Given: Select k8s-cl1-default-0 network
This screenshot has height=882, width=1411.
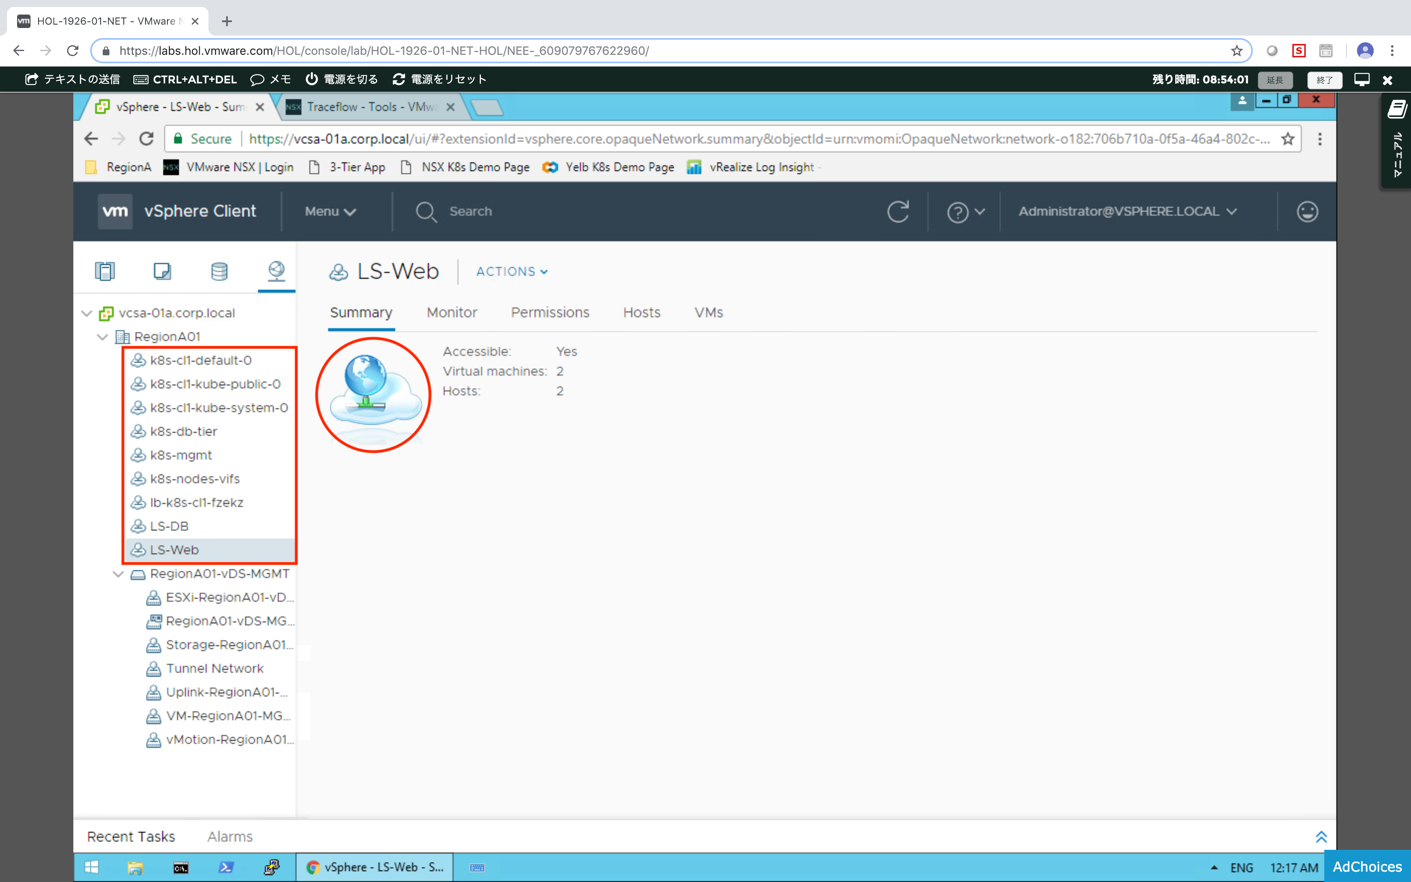Looking at the screenshot, I should (x=201, y=360).
